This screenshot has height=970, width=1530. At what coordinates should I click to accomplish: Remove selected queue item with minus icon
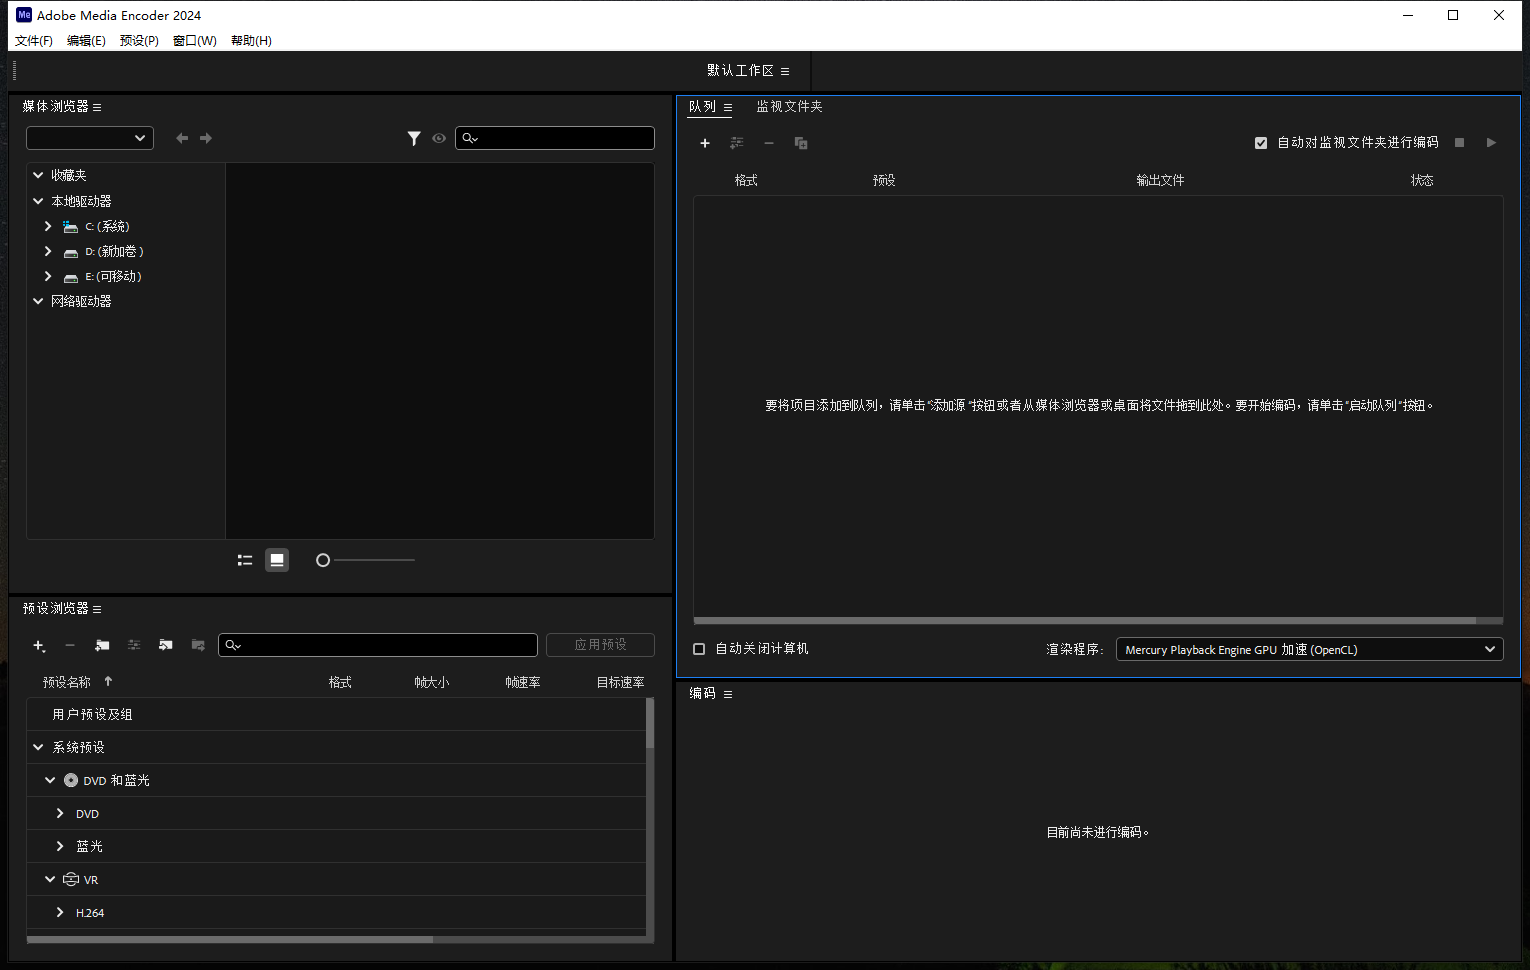coord(769,143)
